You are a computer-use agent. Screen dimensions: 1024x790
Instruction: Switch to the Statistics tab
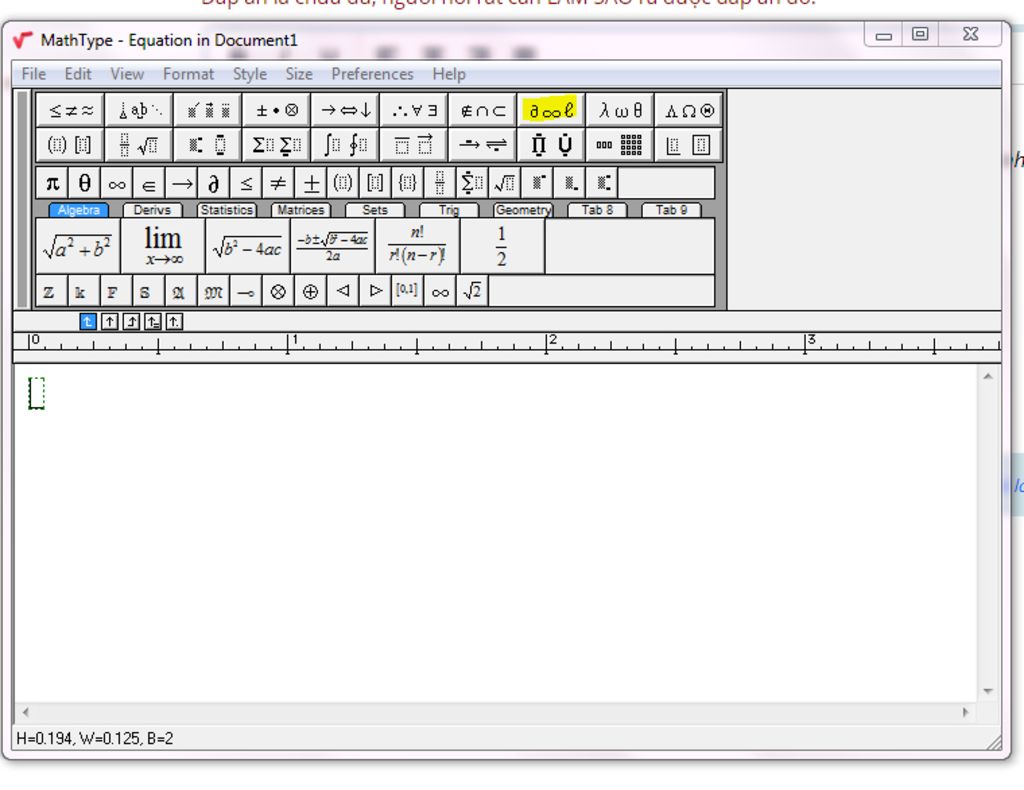[227, 210]
